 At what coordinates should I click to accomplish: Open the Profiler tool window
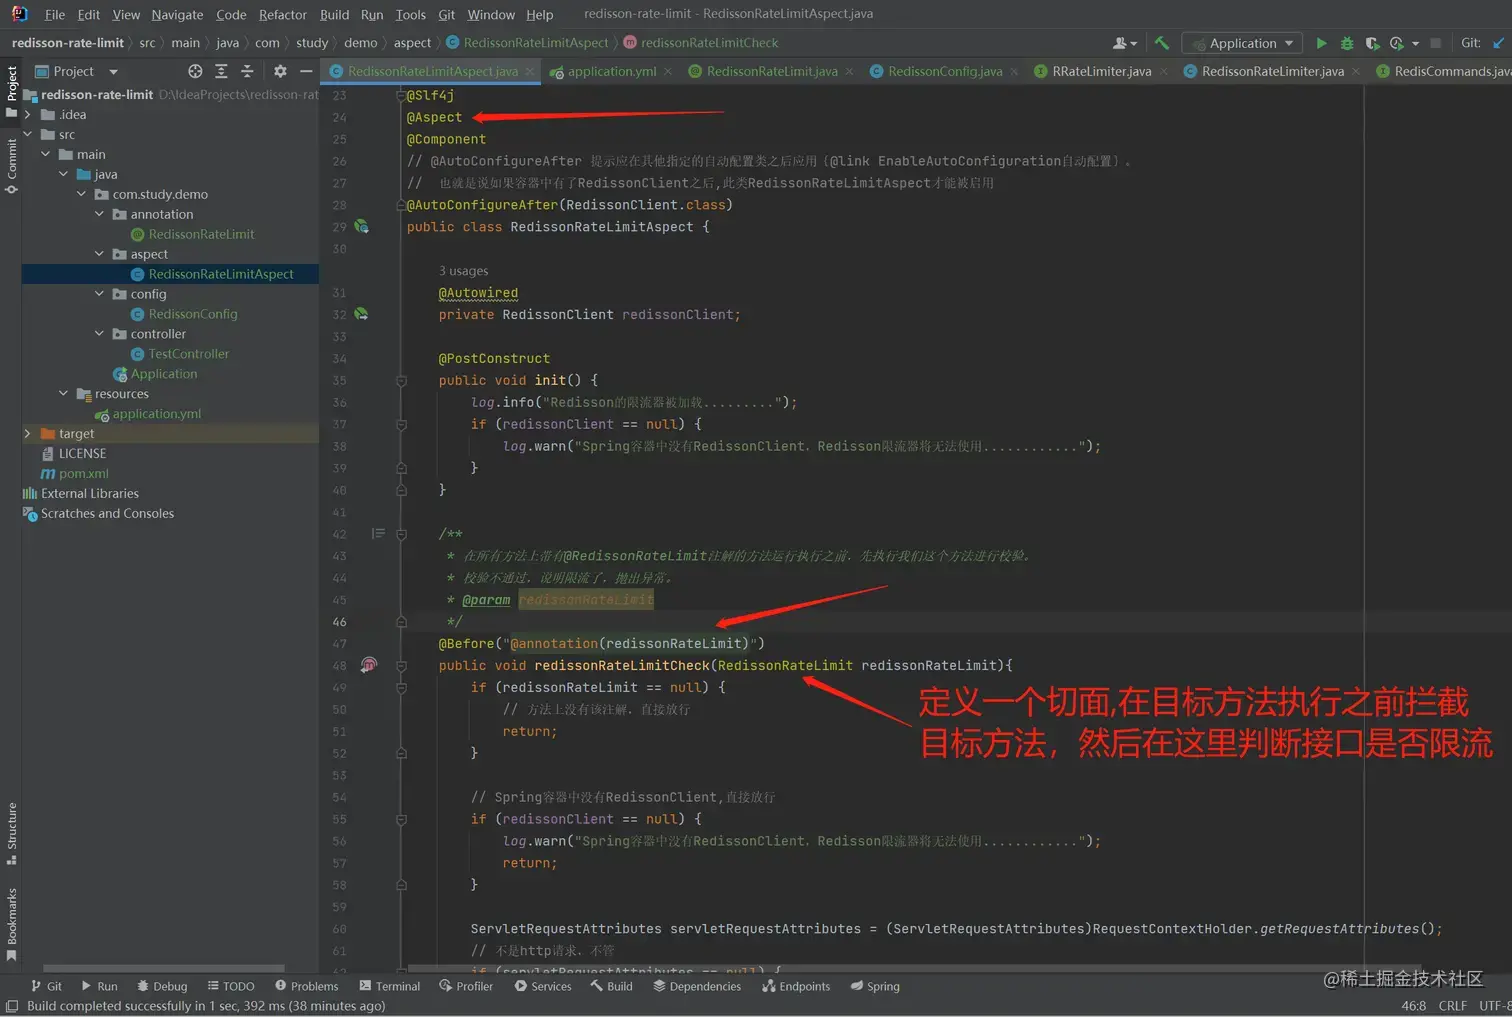coord(466,986)
